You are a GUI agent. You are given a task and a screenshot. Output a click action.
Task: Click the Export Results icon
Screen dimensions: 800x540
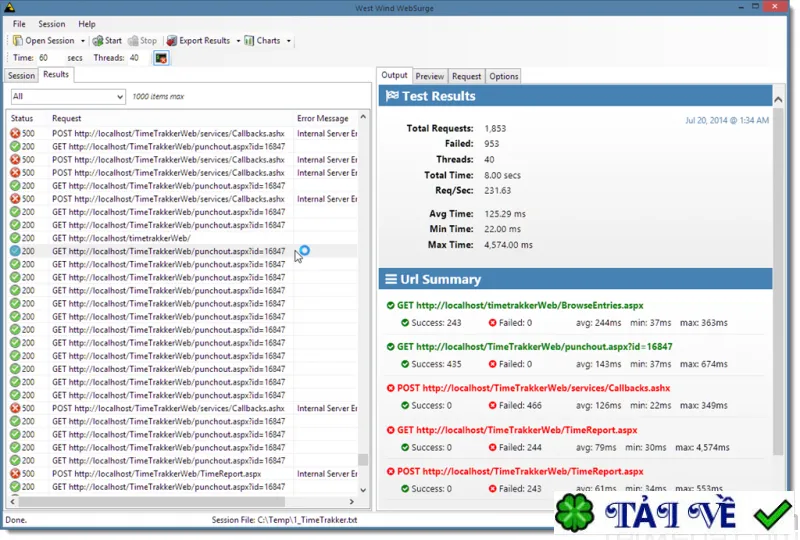[x=171, y=40]
